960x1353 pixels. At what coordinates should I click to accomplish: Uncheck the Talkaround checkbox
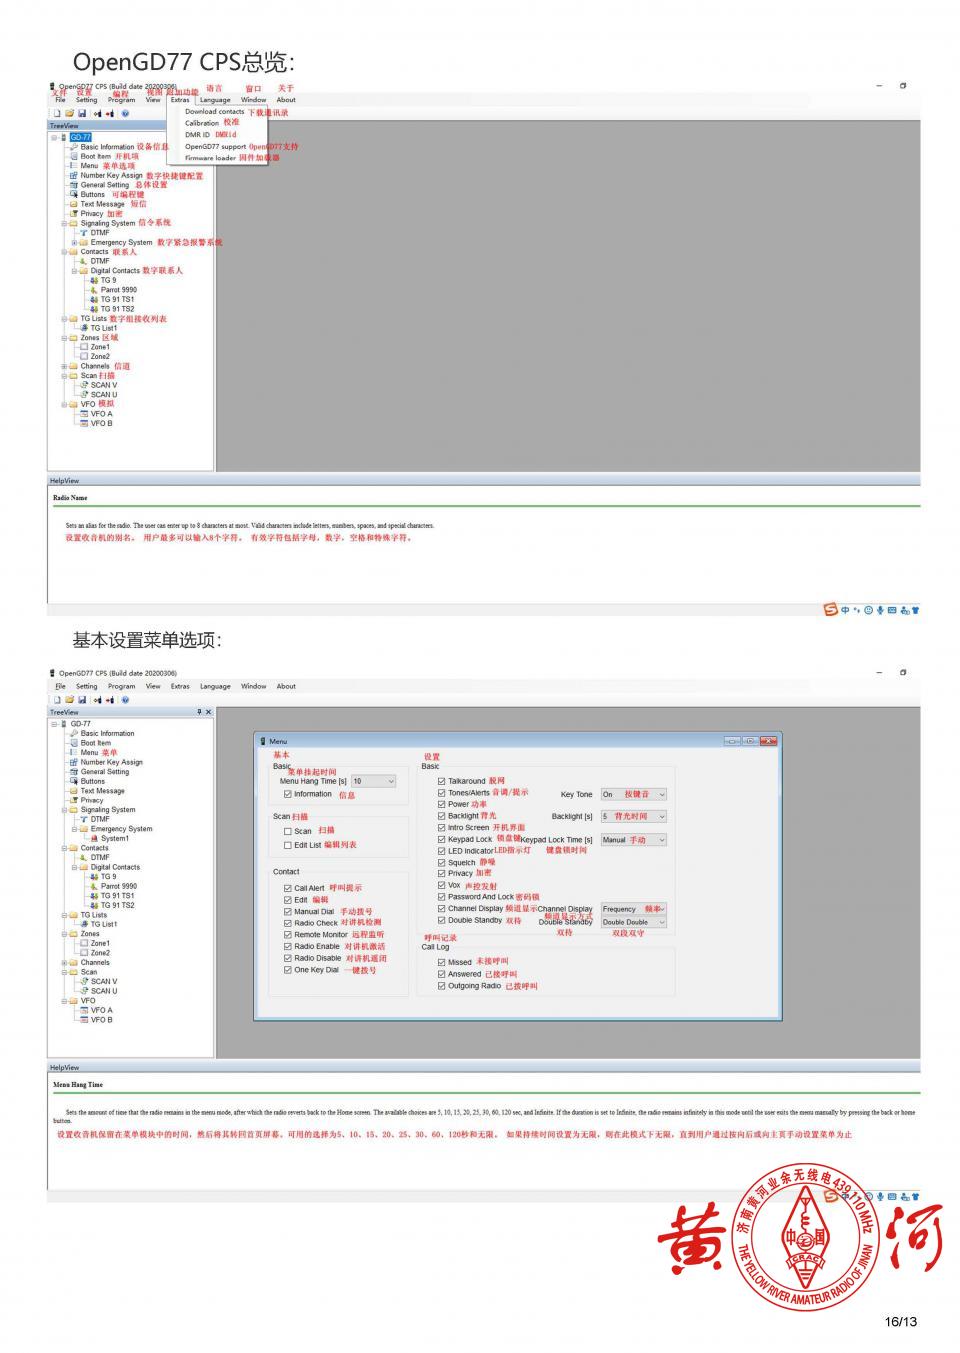[x=441, y=781]
